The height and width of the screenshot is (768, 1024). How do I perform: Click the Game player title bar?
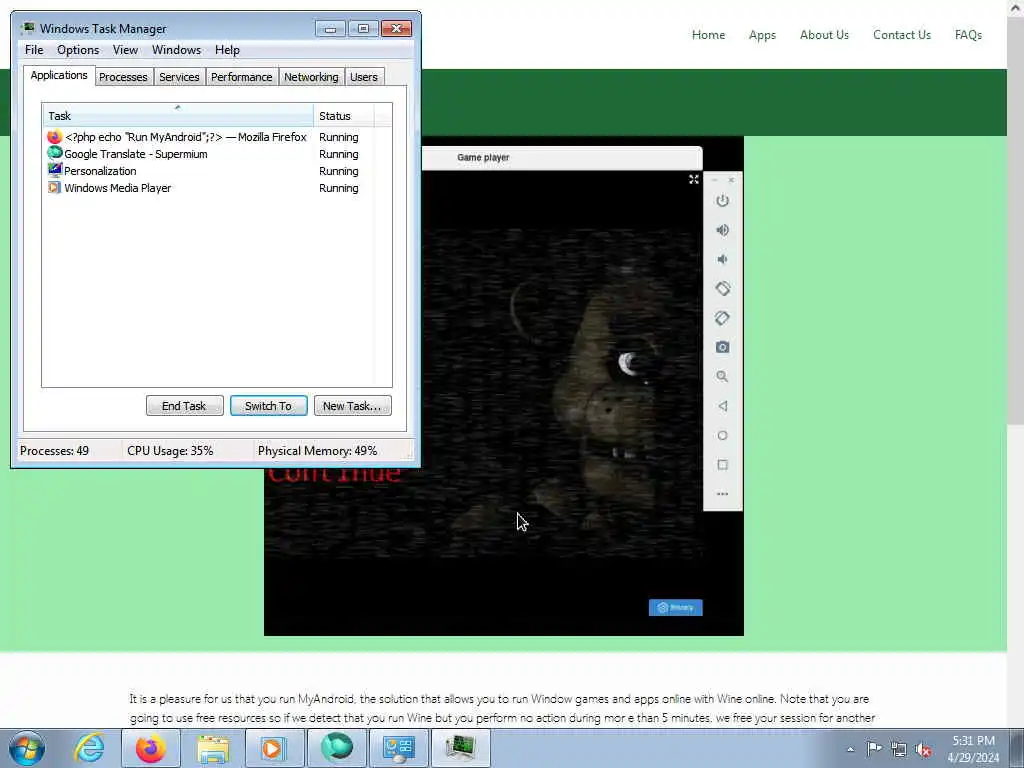[x=562, y=157]
